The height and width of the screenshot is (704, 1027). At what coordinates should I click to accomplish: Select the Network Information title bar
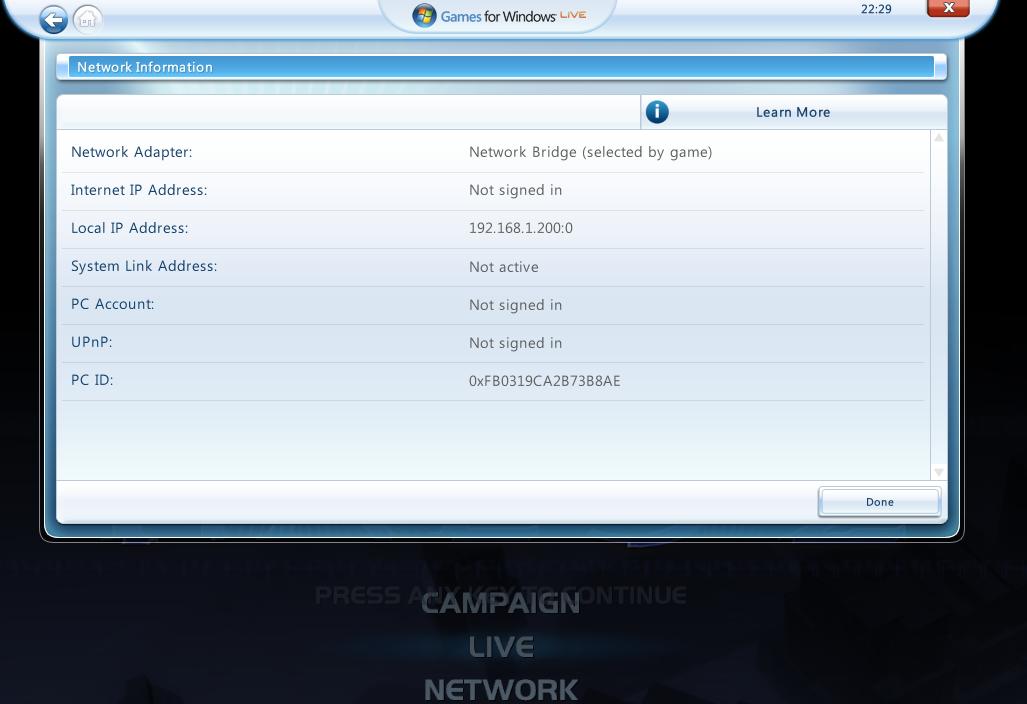tap(501, 67)
